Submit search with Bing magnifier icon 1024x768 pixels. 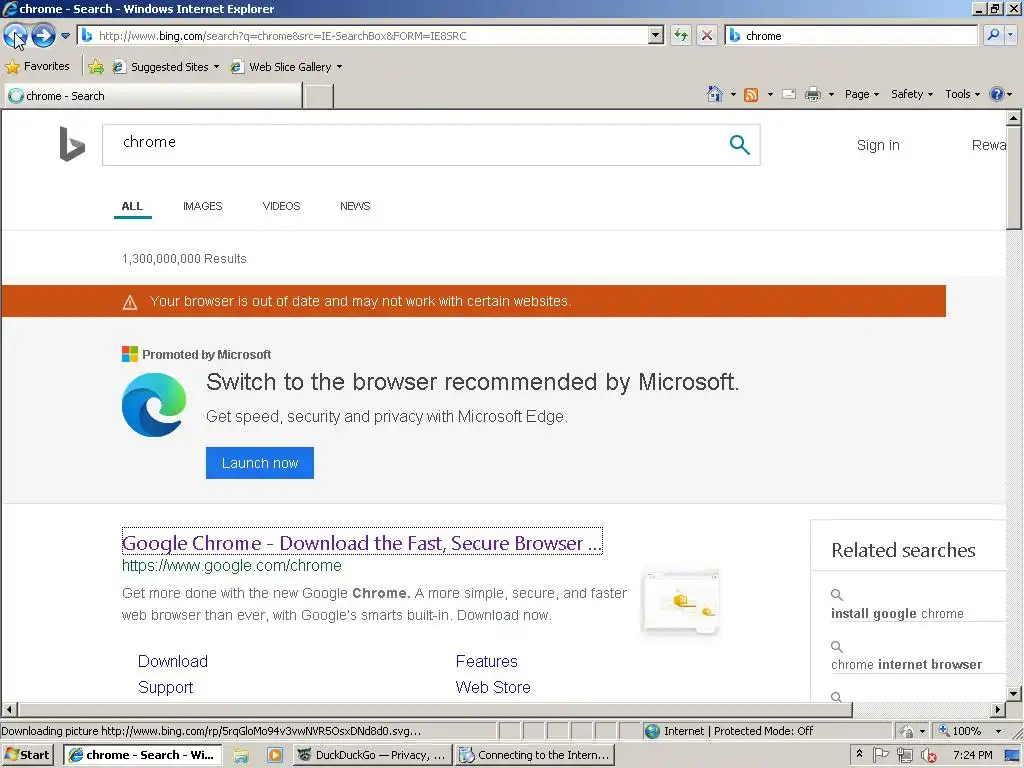(739, 144)
